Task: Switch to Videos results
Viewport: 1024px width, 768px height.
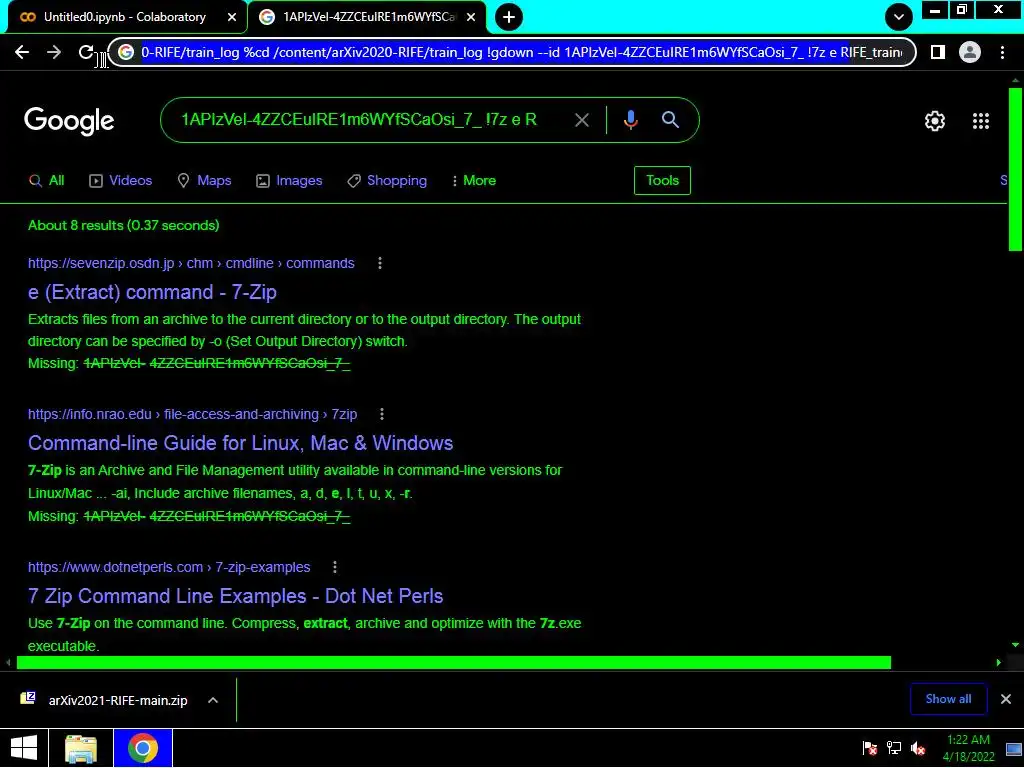Action: click(x=121, y=181)
